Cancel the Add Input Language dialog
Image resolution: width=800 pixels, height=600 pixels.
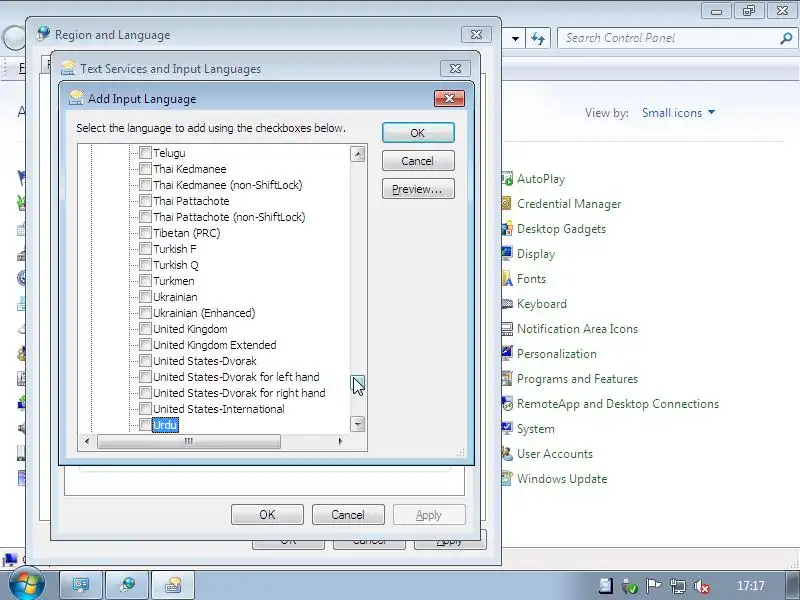point(418,161)
